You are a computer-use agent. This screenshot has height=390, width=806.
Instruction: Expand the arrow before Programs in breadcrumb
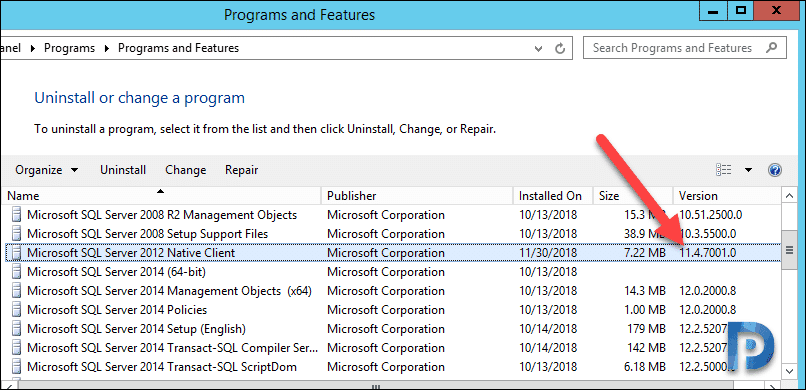(x=33, y=48)
